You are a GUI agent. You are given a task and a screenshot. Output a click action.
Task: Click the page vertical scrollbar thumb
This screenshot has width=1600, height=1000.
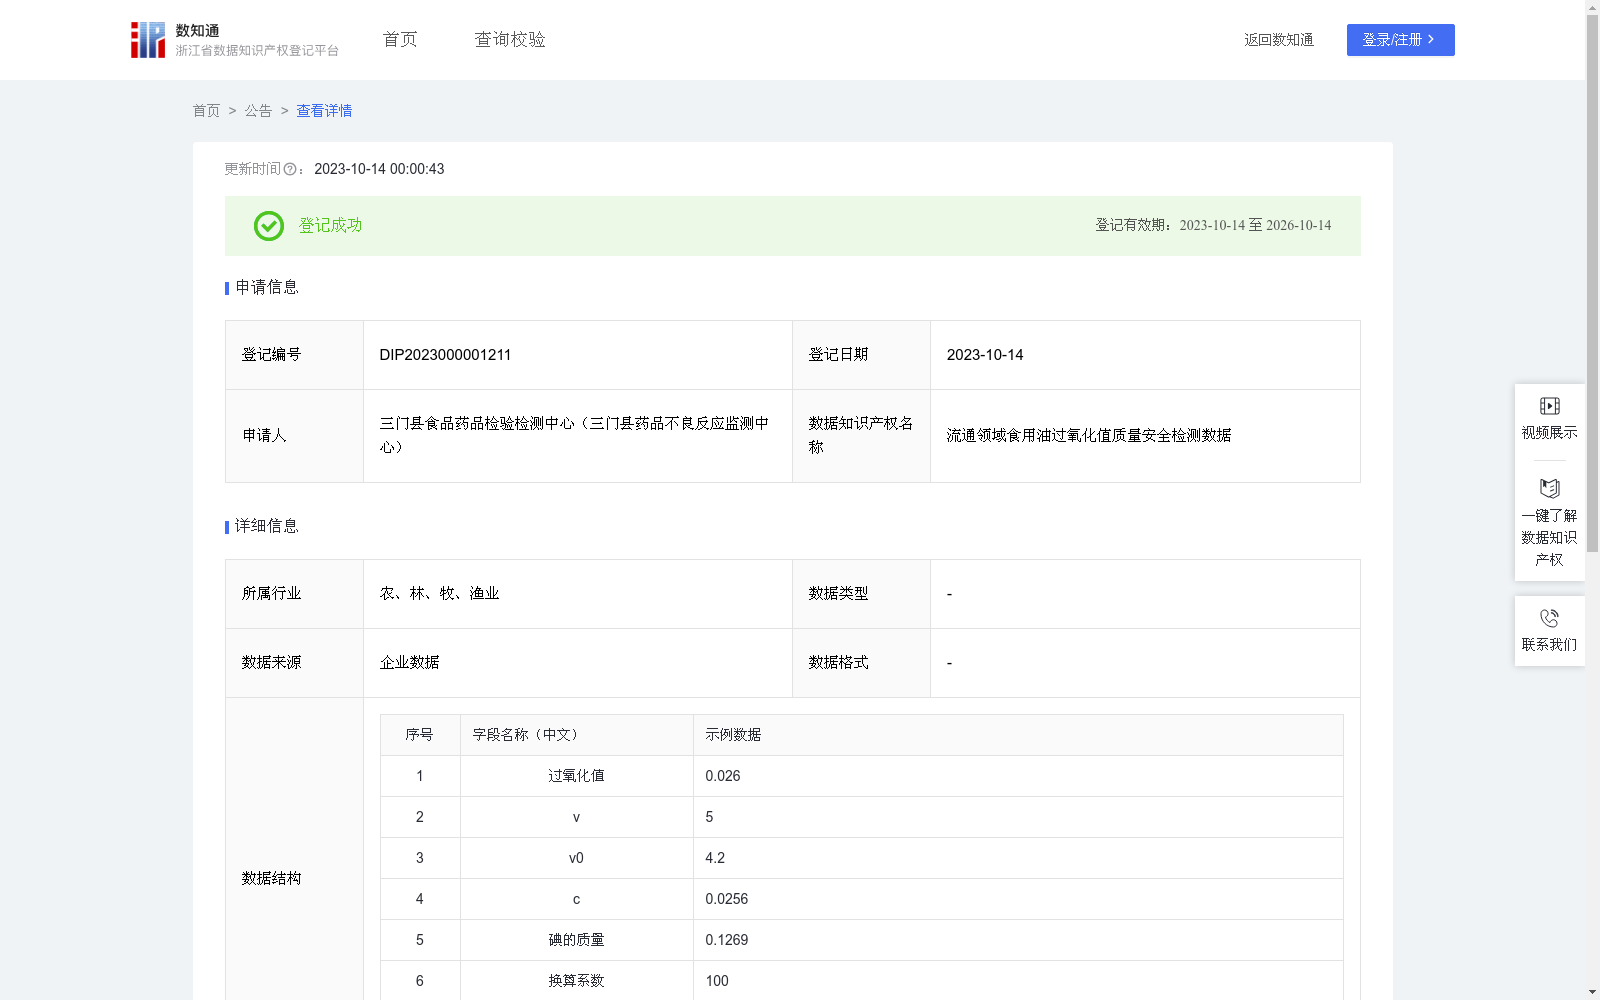[x=1592, y=282]
